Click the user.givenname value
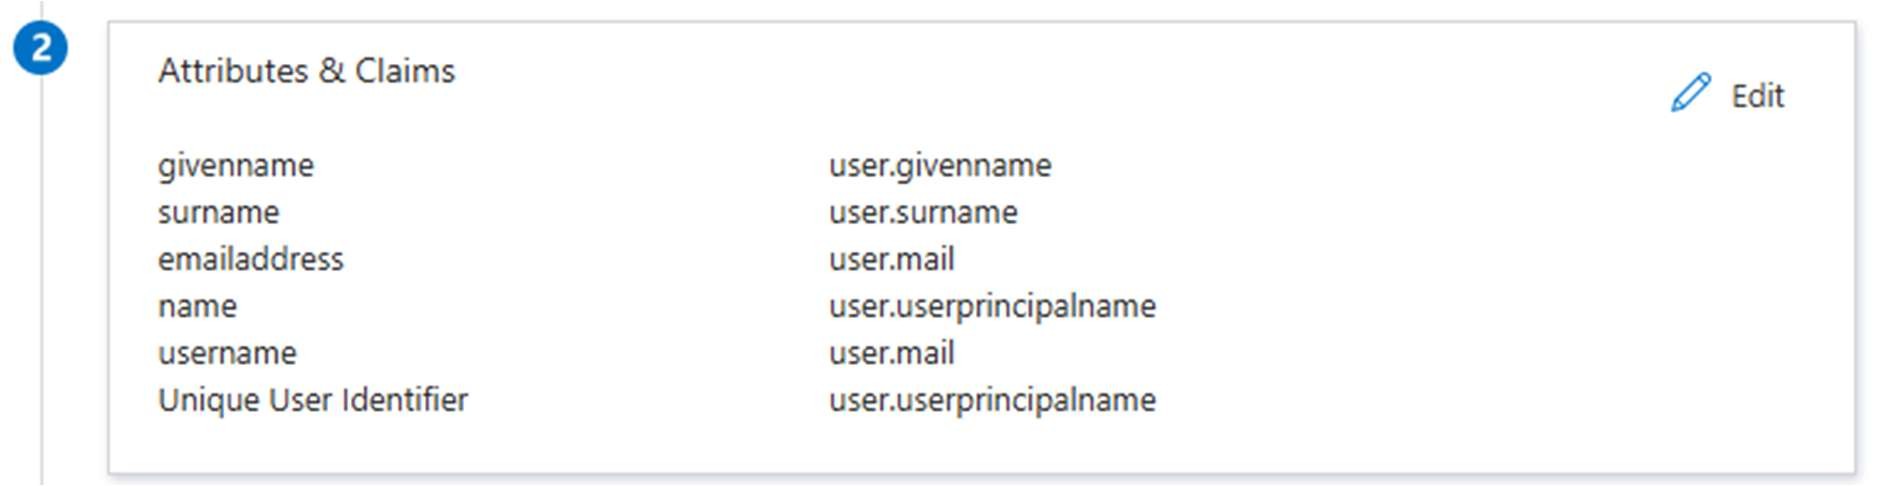The height and width of the screenshot is (486, 1882). click(x=939, y=165)
